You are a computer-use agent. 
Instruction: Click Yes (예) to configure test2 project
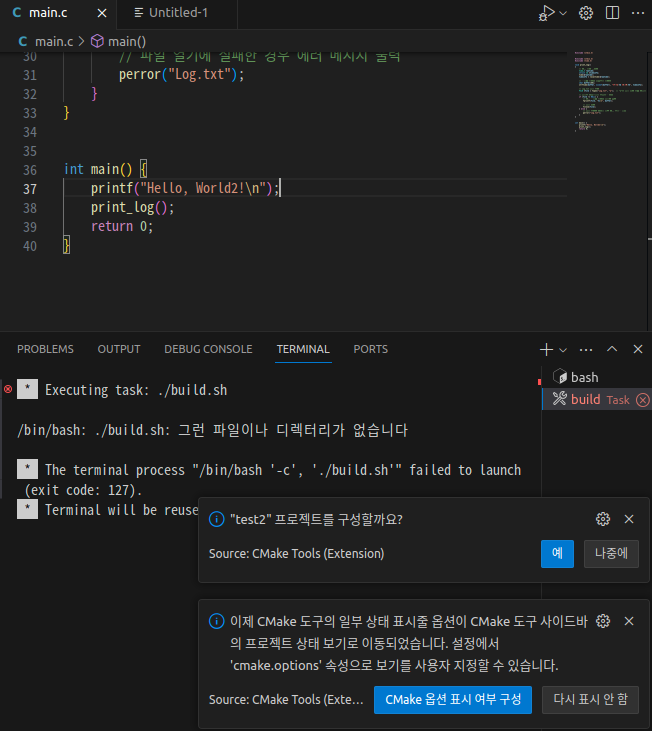click(557, 553)
